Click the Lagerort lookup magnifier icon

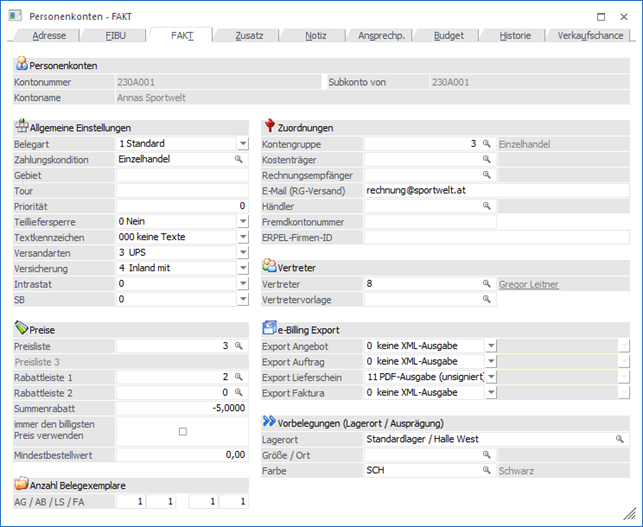click(621, 438)
